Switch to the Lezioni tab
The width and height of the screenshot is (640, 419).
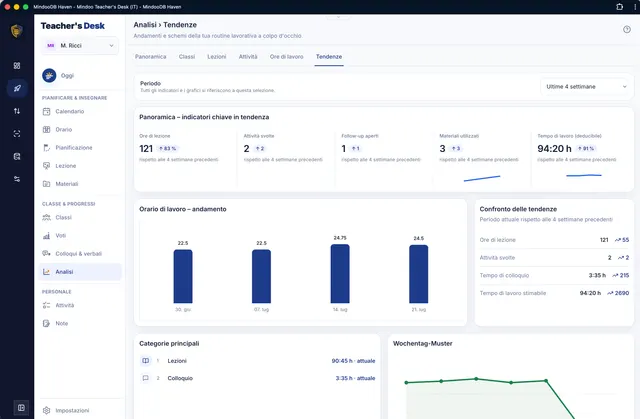[x=217, y=57]
